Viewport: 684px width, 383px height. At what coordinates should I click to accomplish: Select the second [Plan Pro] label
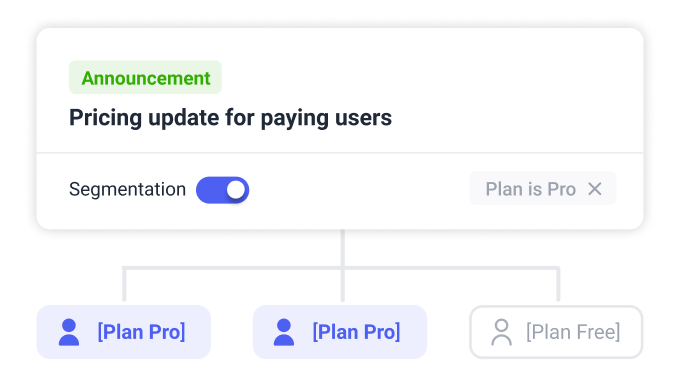[x=356, y=332]
